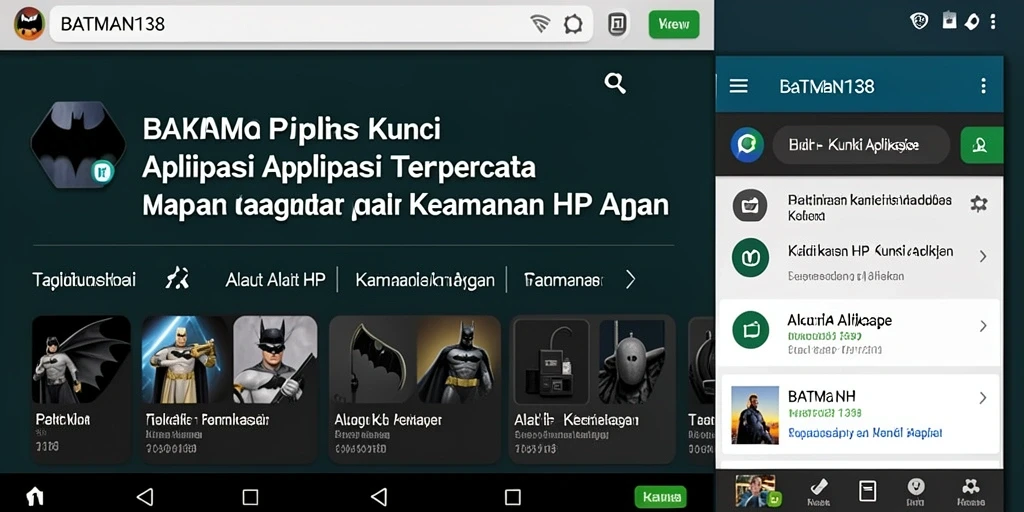The image size is (1024, 512).
Task: Click the BATMAN138 address bar field
Action: [320, 24]
